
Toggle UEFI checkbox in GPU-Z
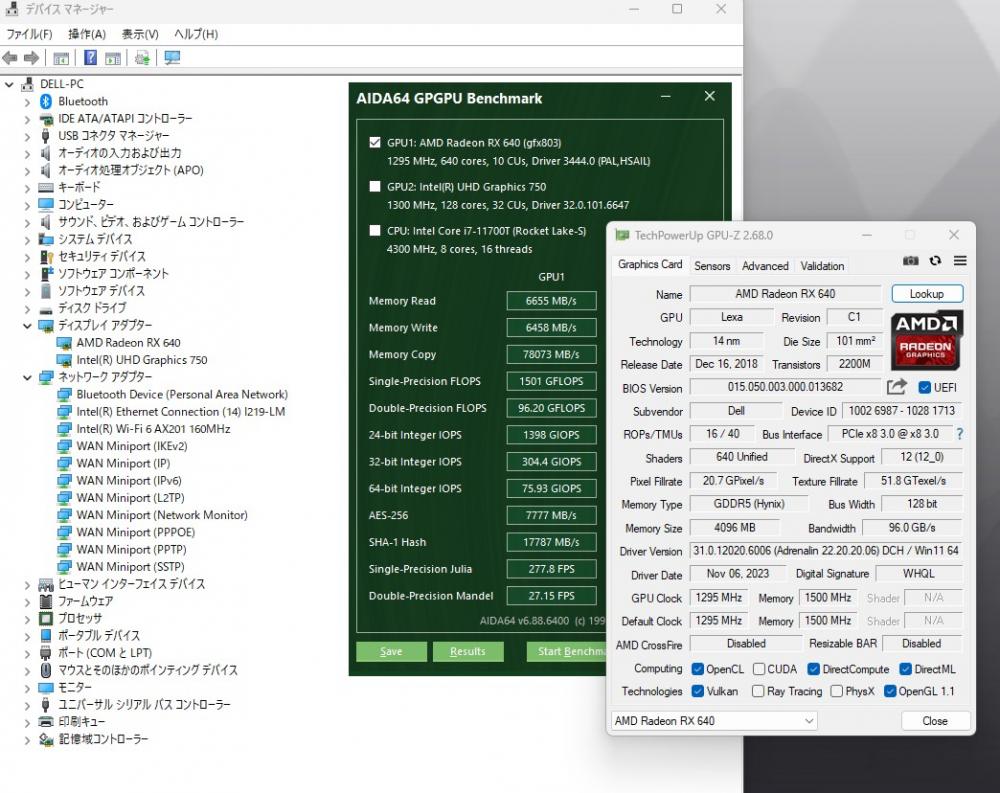(x=924, y=387)
